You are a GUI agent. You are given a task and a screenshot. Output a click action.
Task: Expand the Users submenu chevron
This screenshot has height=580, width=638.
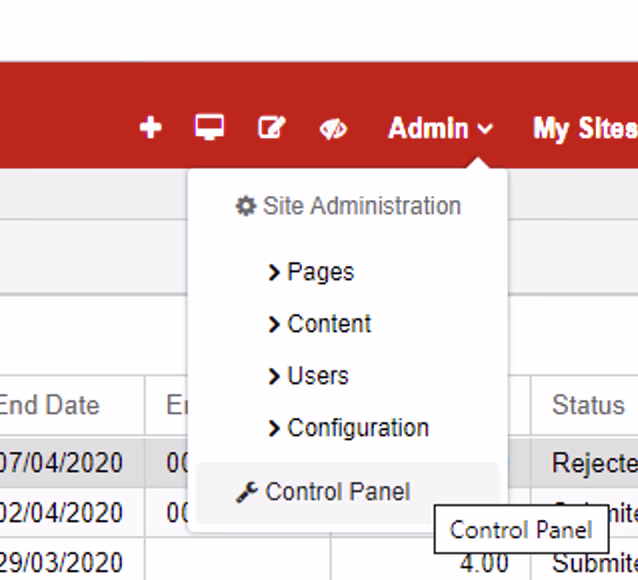pyautogui.click(x=274, y=376)
